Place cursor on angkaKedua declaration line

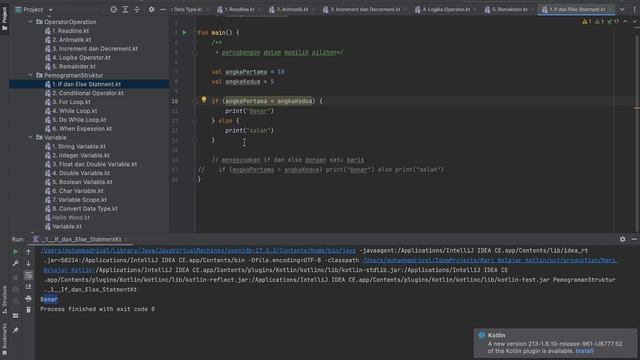(242, 82)
